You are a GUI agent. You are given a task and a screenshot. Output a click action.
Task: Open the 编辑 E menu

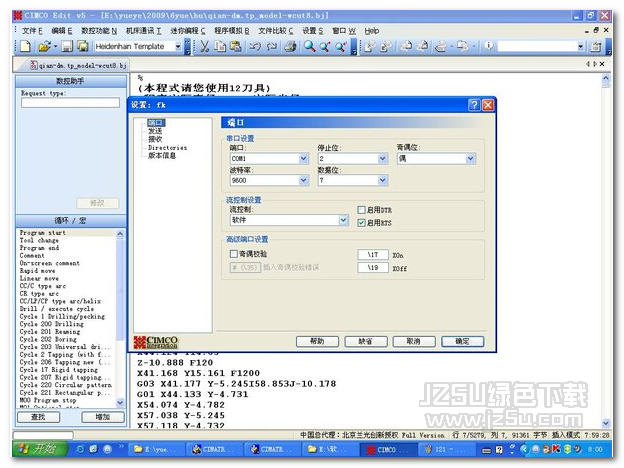[x=62, y=31]
